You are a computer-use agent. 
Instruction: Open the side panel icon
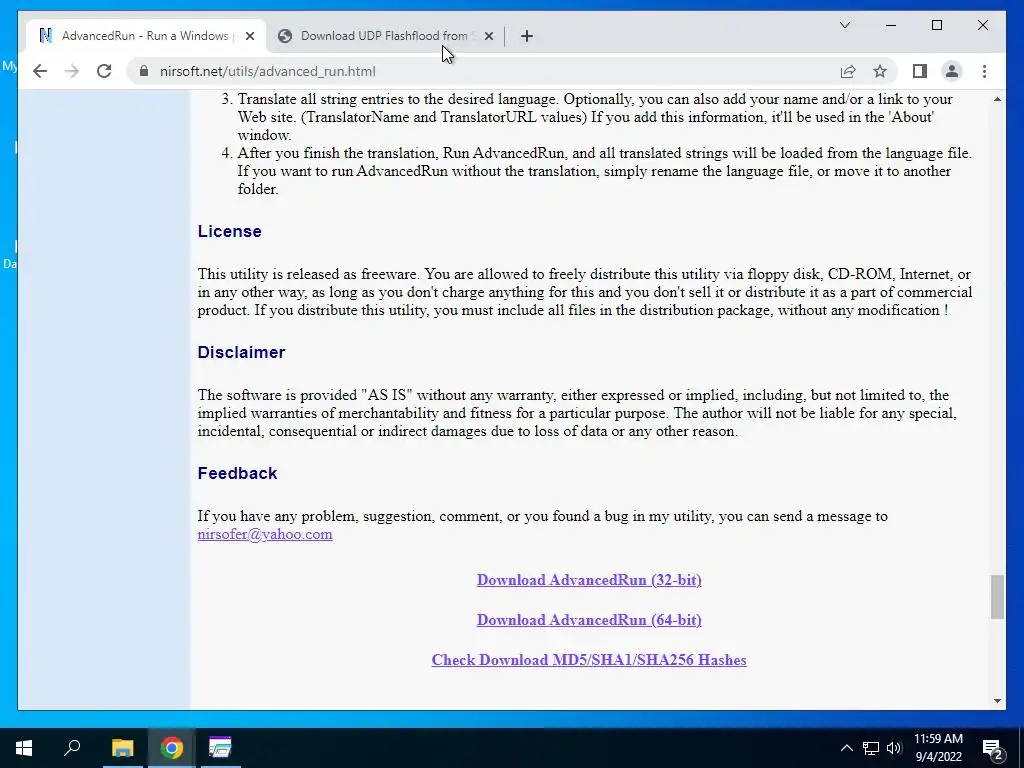pos(920,71)
